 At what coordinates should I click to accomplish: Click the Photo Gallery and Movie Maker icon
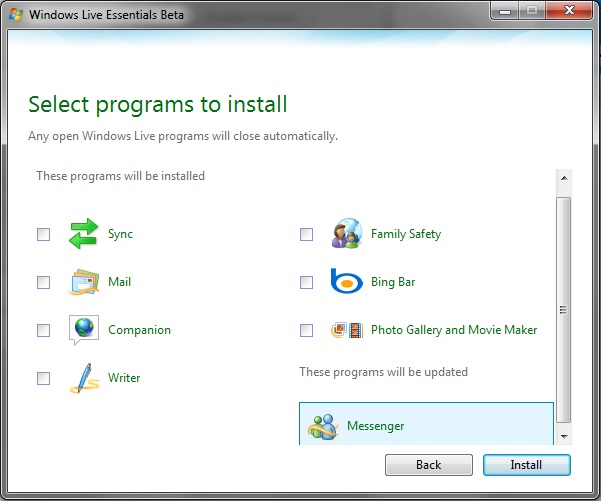(x=347, y=330)
